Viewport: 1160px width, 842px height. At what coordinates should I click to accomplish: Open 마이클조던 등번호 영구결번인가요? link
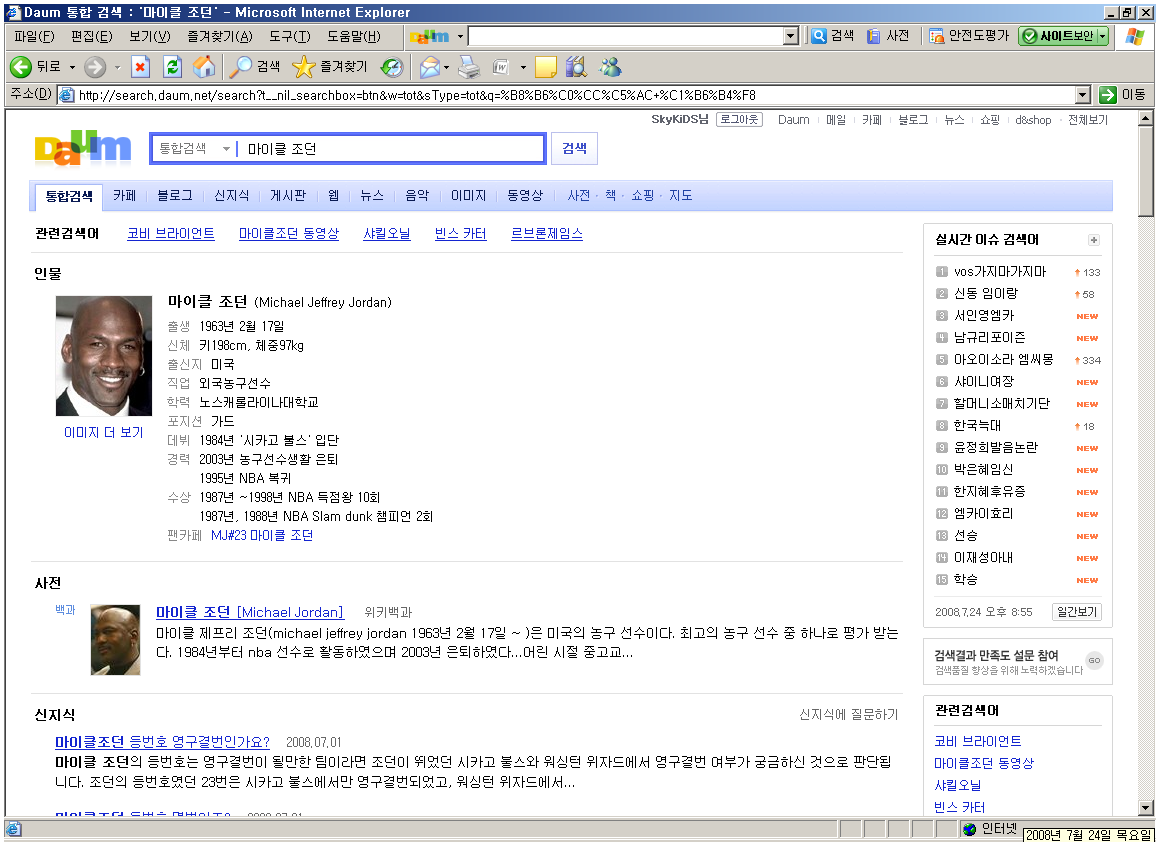click(x=162, y=741)
